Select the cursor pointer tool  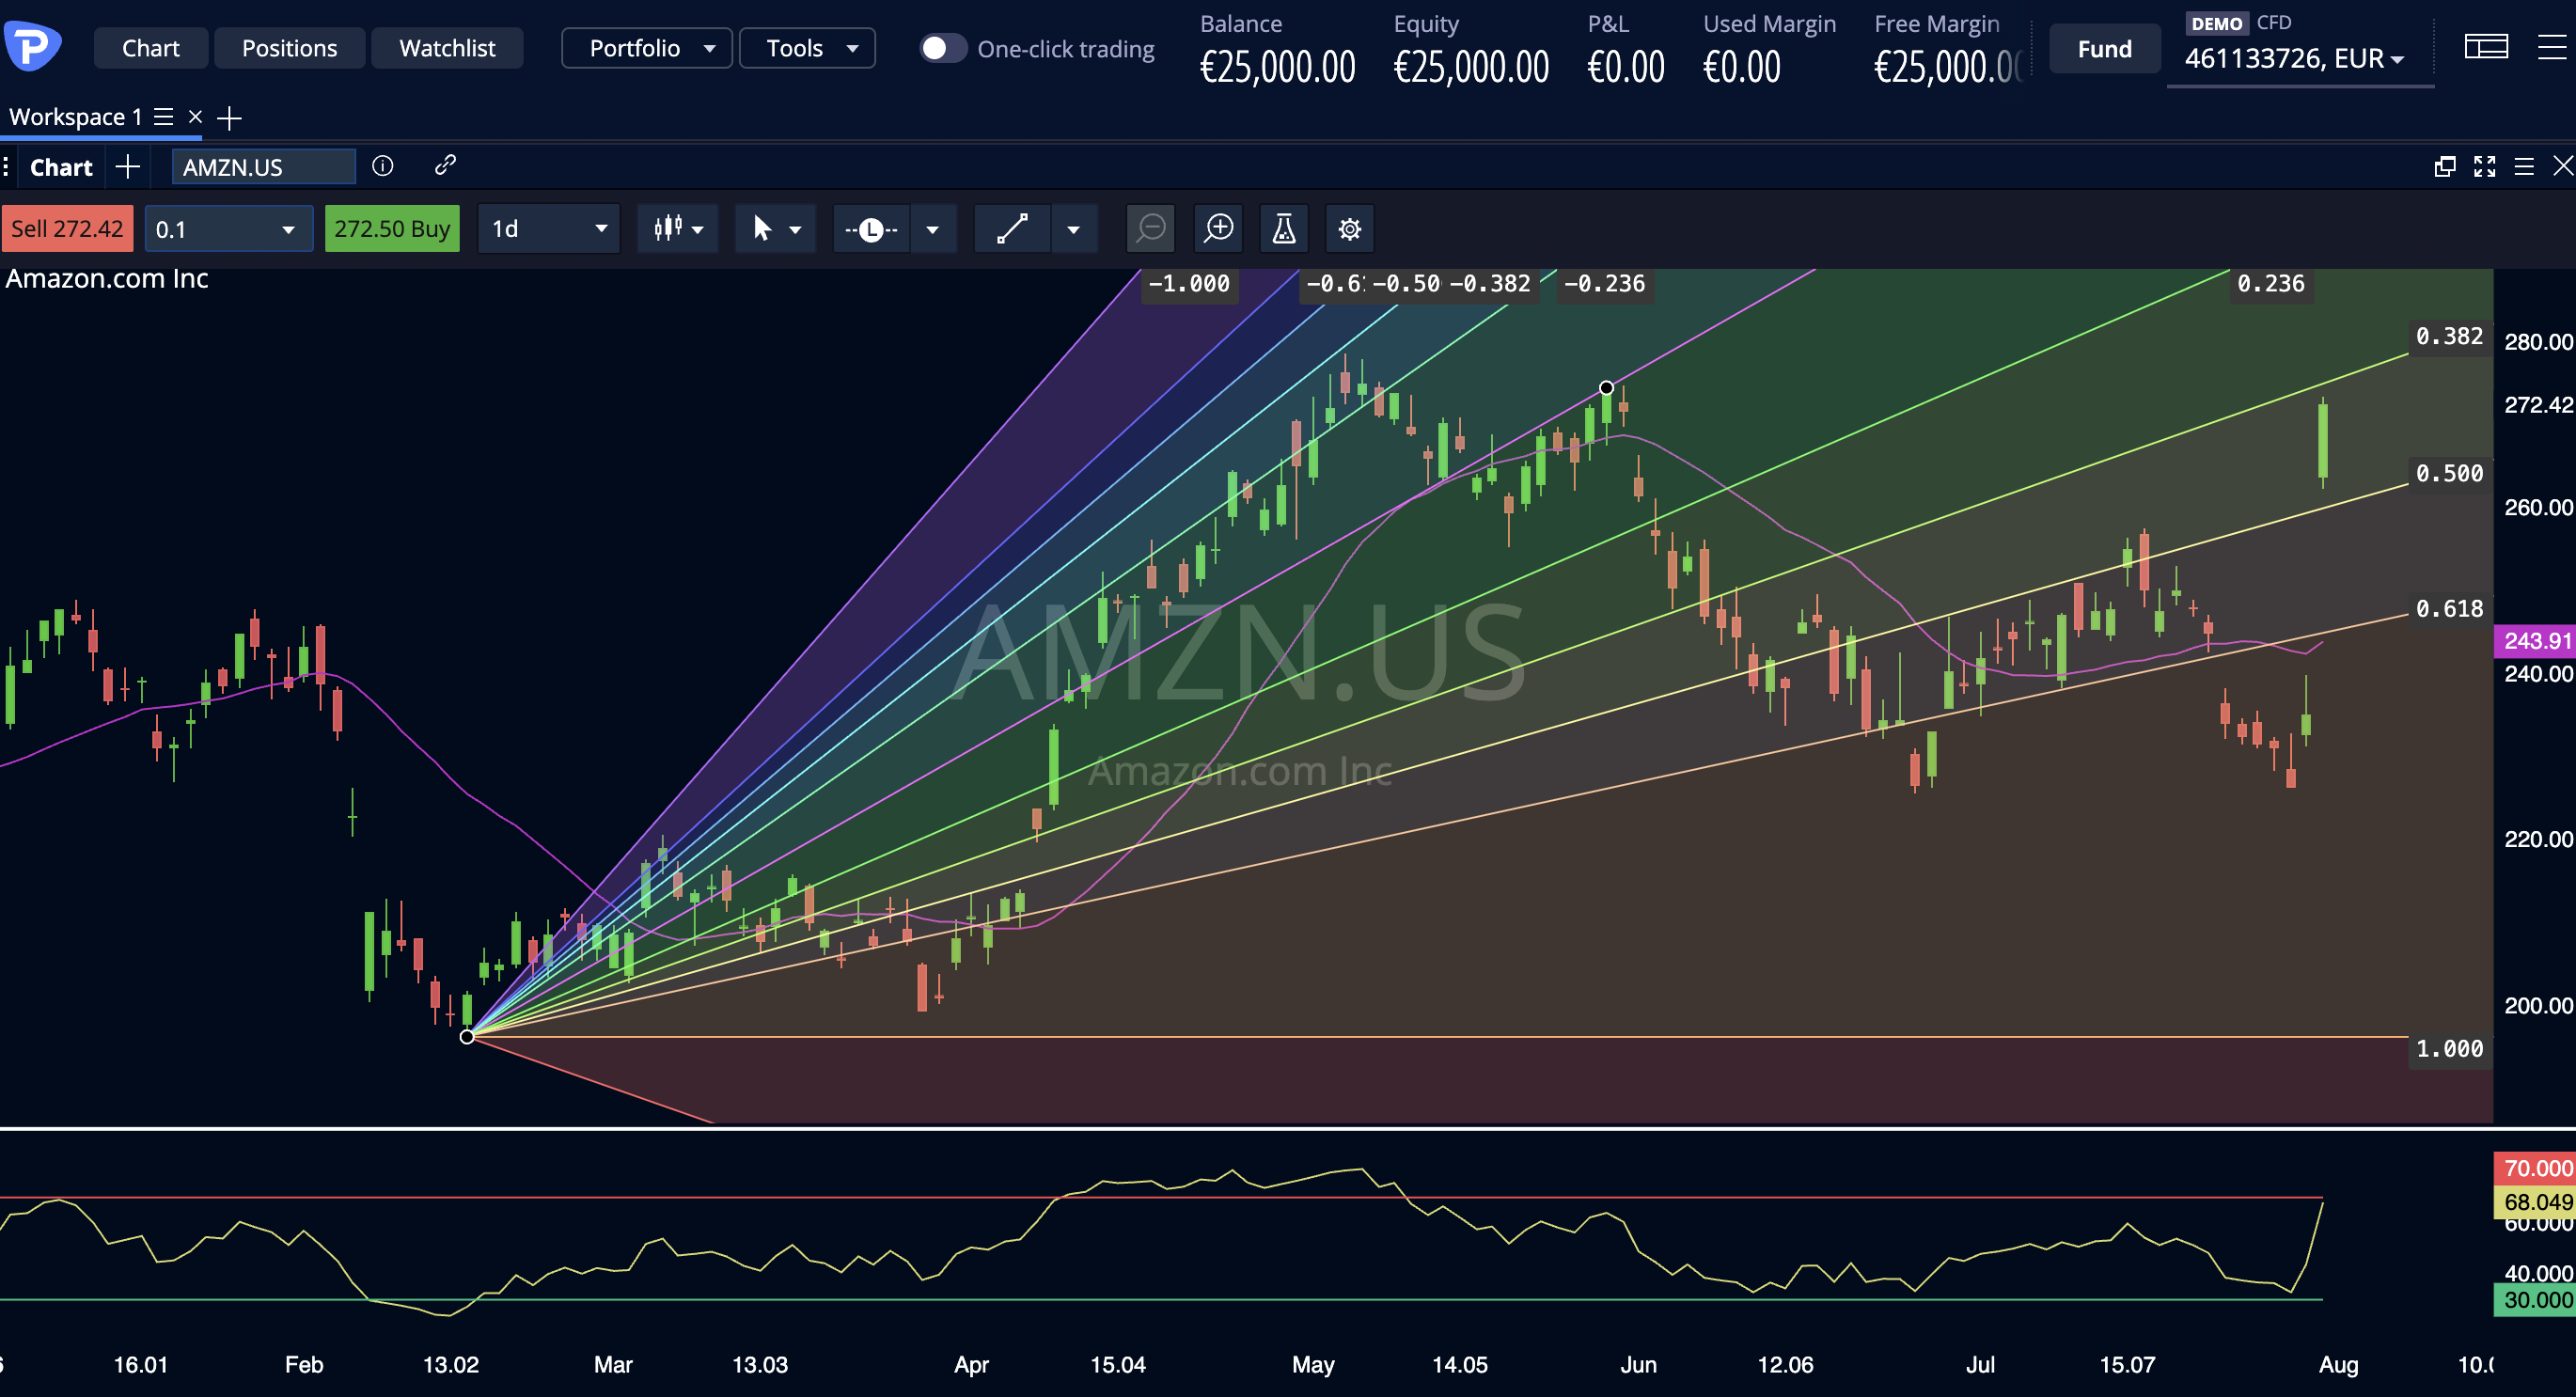point(762,228)
